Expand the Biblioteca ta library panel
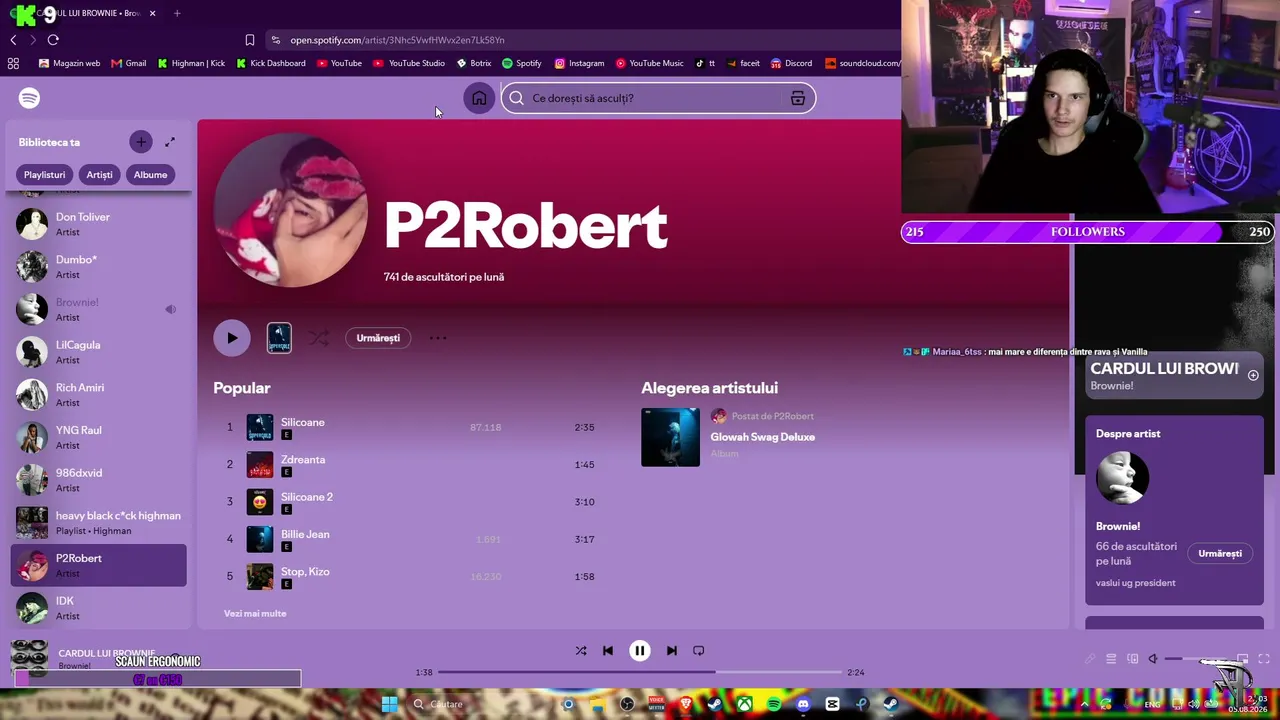This screenshot has width=1280, height=720. coord(170,142)
